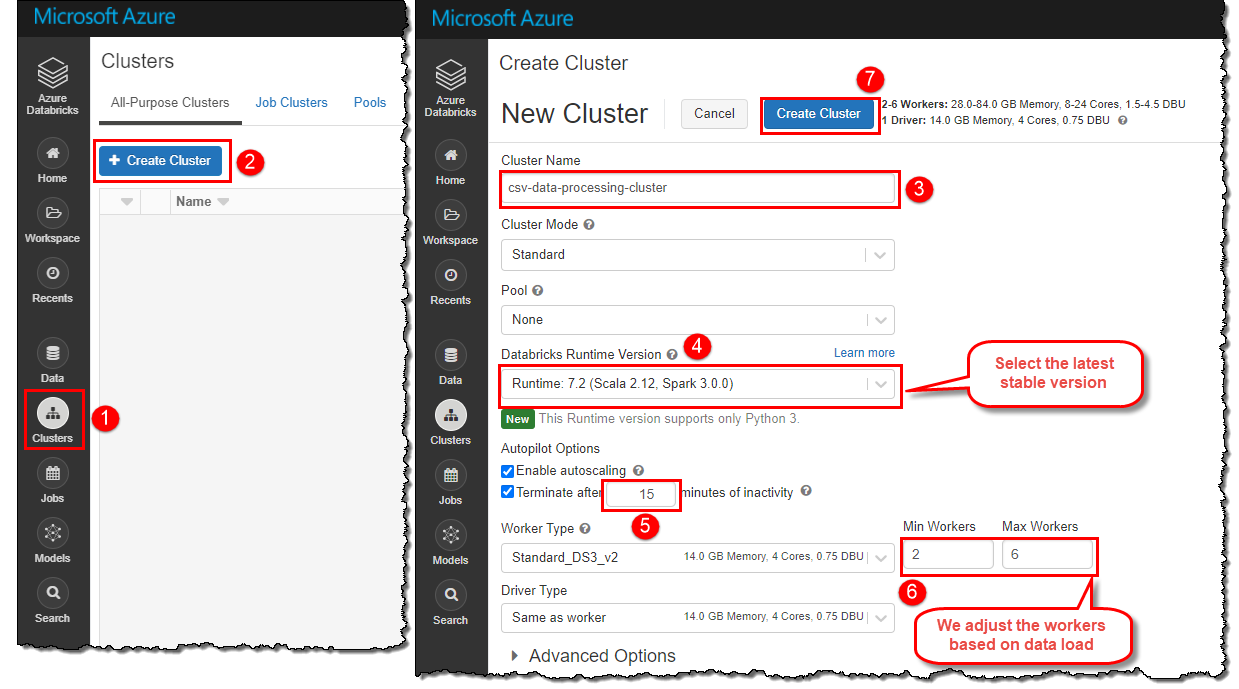Switch to Pools tab

[x=370, y=103]
